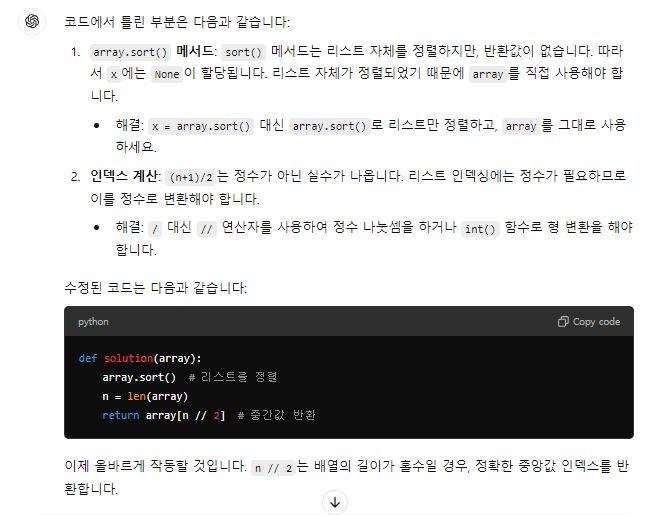Click the python language label in code header

point(93,322)
